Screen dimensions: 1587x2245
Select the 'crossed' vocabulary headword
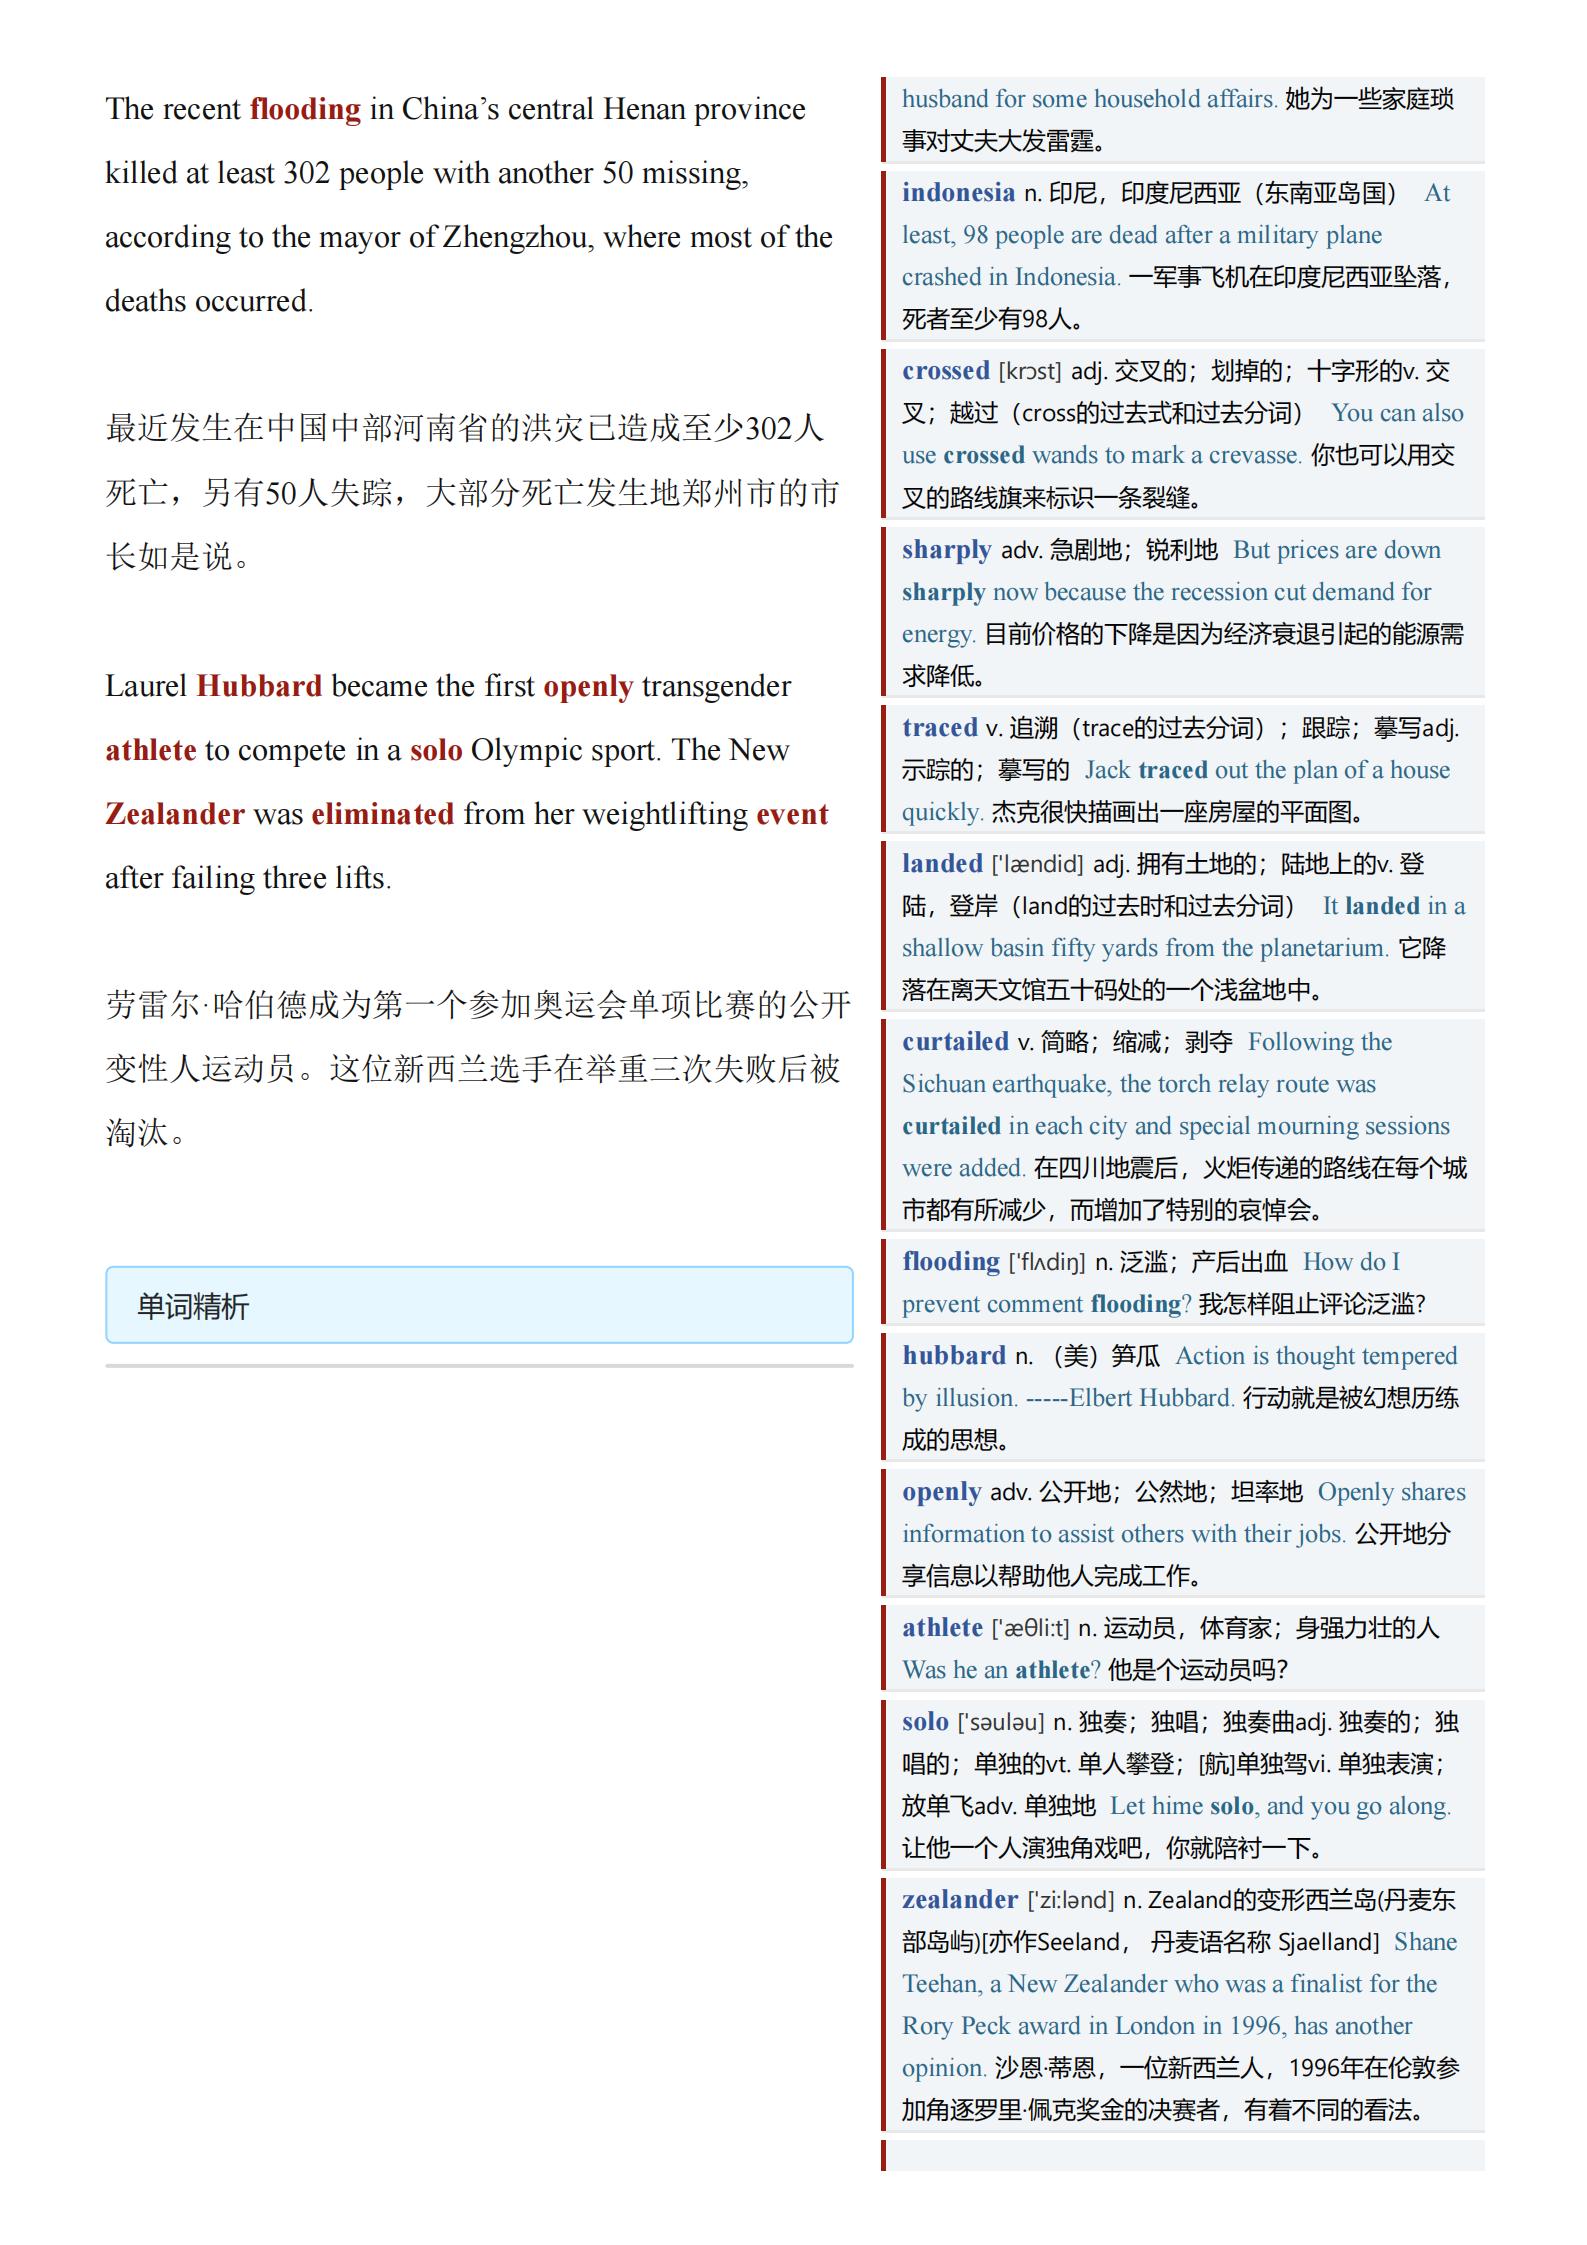pyautogui.click(x=946, y=371)
